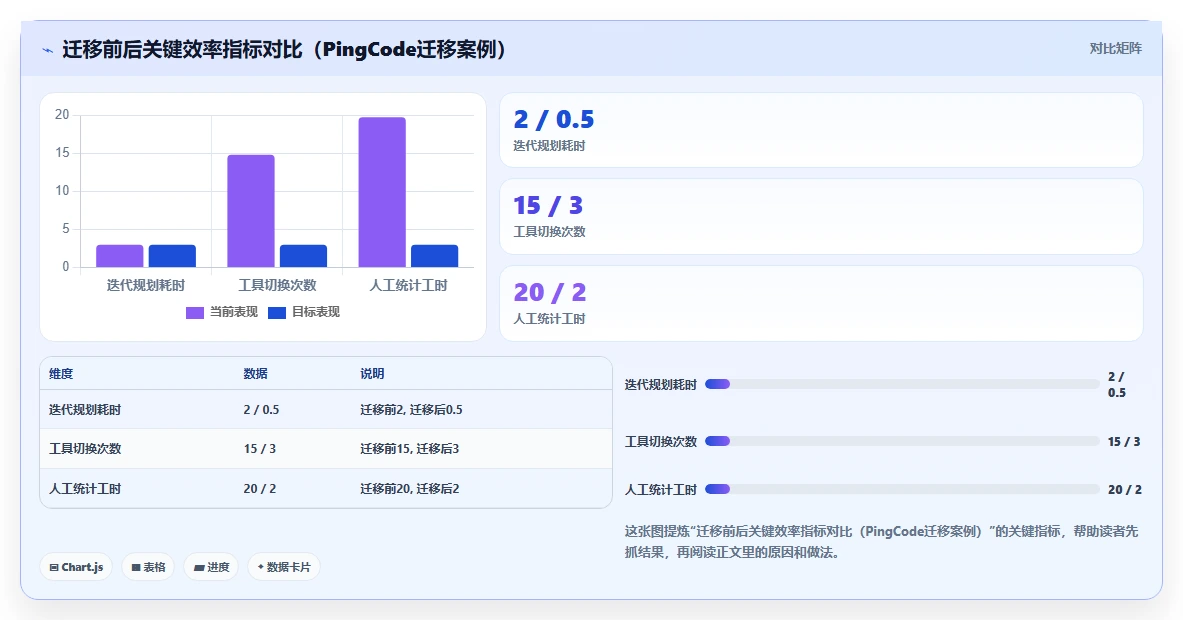This screenshot has width=1183, height=620.
Task: Click the blue bar for 迭代规划耗时
Action: [x=172, y=256]
